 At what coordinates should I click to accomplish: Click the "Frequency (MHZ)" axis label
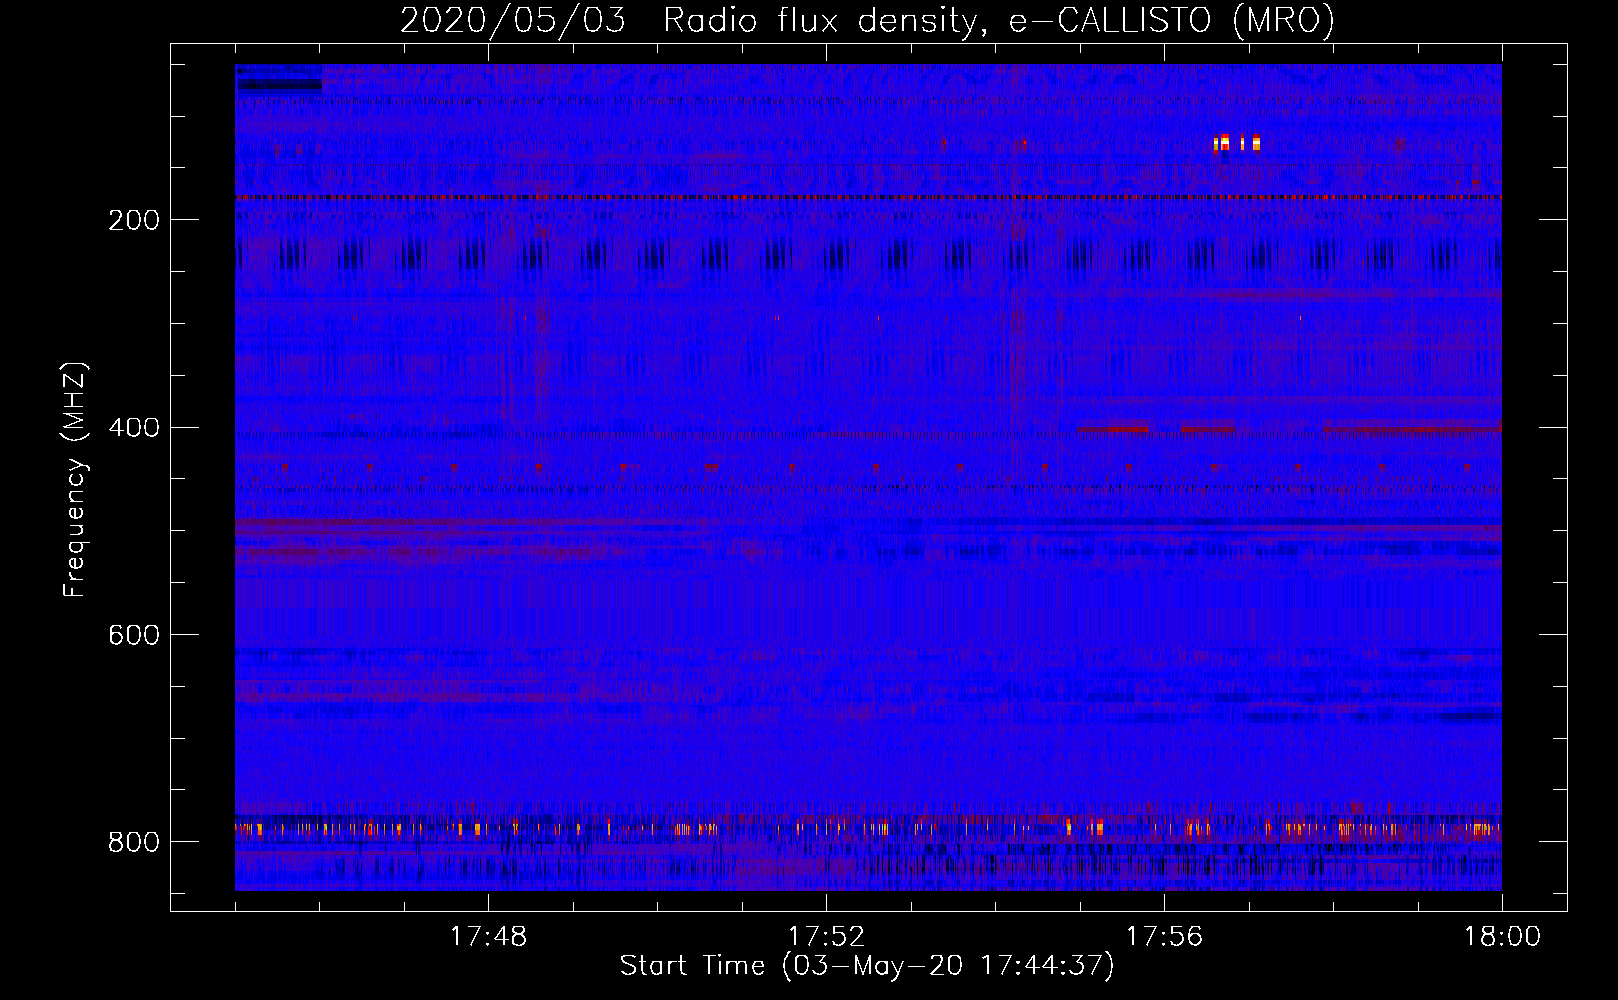74,479
